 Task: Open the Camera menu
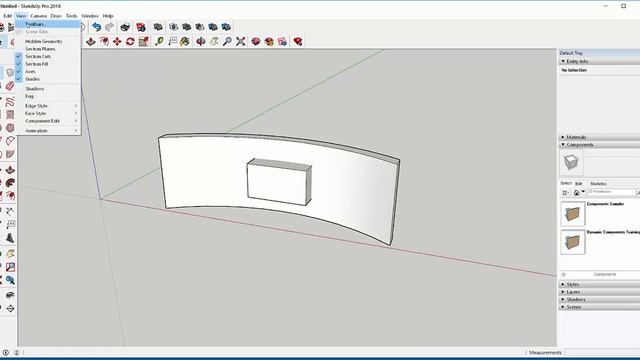point(38,16)
